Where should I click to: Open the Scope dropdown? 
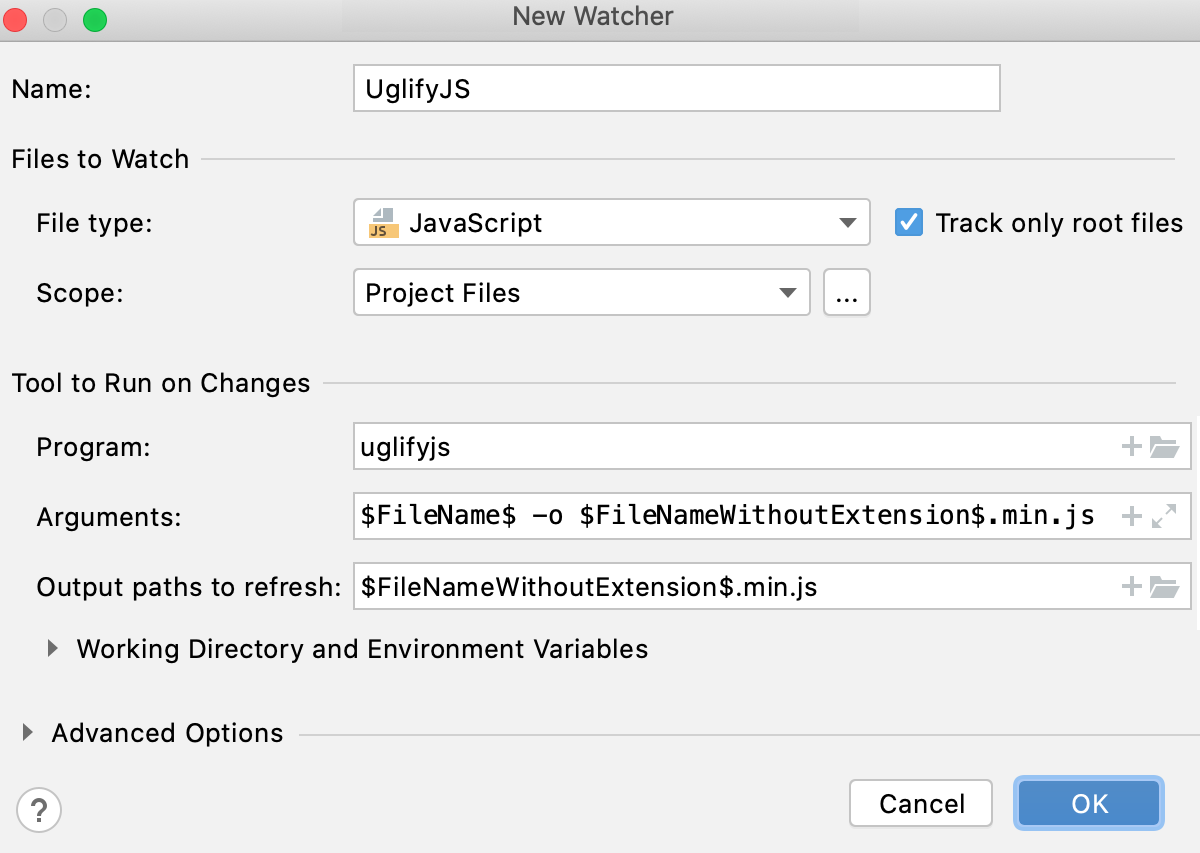[x=789, y=292]
